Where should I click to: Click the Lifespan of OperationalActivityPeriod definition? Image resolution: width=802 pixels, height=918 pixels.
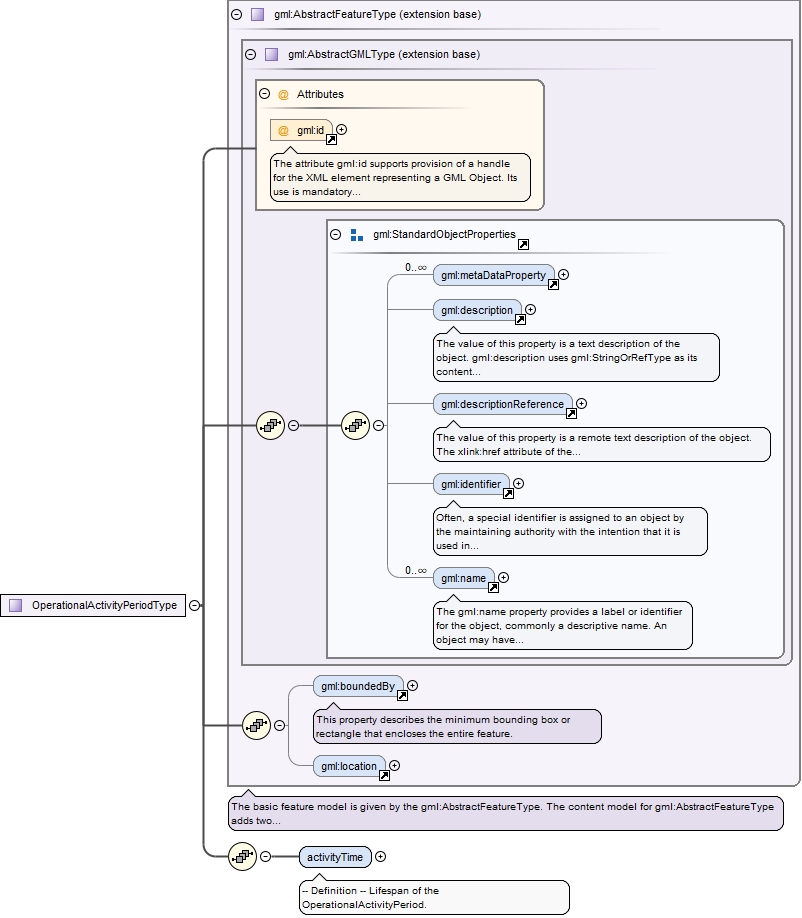click(434, 898)
